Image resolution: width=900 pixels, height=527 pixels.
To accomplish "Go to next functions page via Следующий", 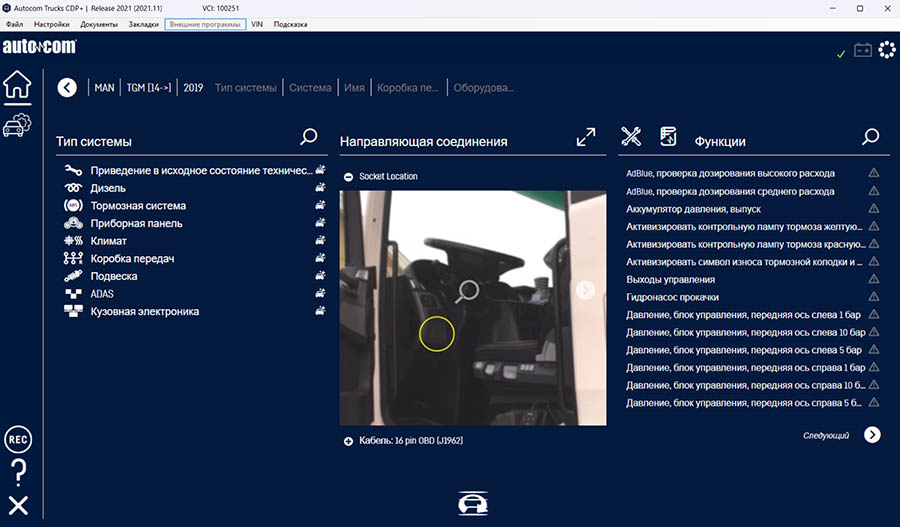I will click(x=872, y=435).
